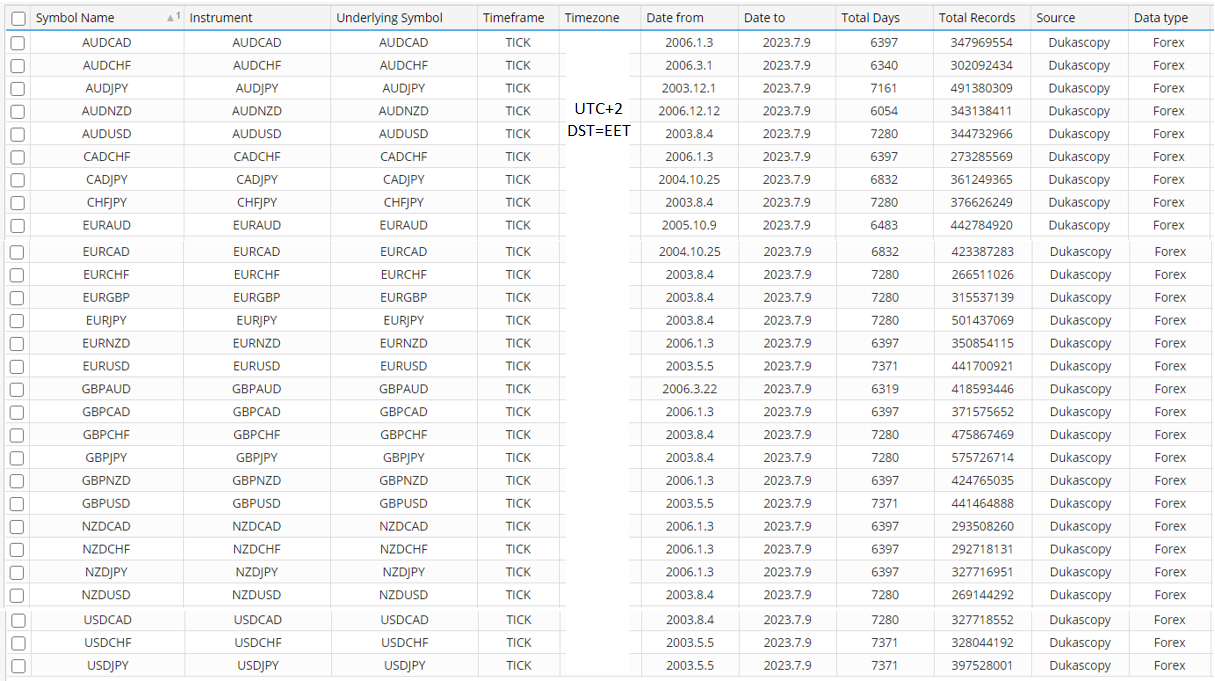Check the box for AUDCAD row
The image size is (1215, 681).
tap(18, 43)
